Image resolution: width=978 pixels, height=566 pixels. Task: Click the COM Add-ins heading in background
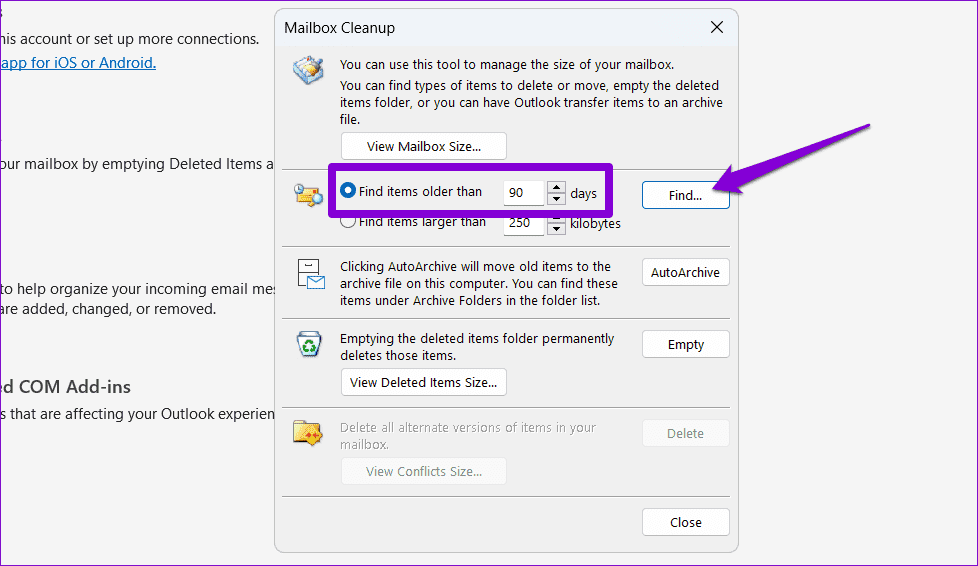point(65,386)
